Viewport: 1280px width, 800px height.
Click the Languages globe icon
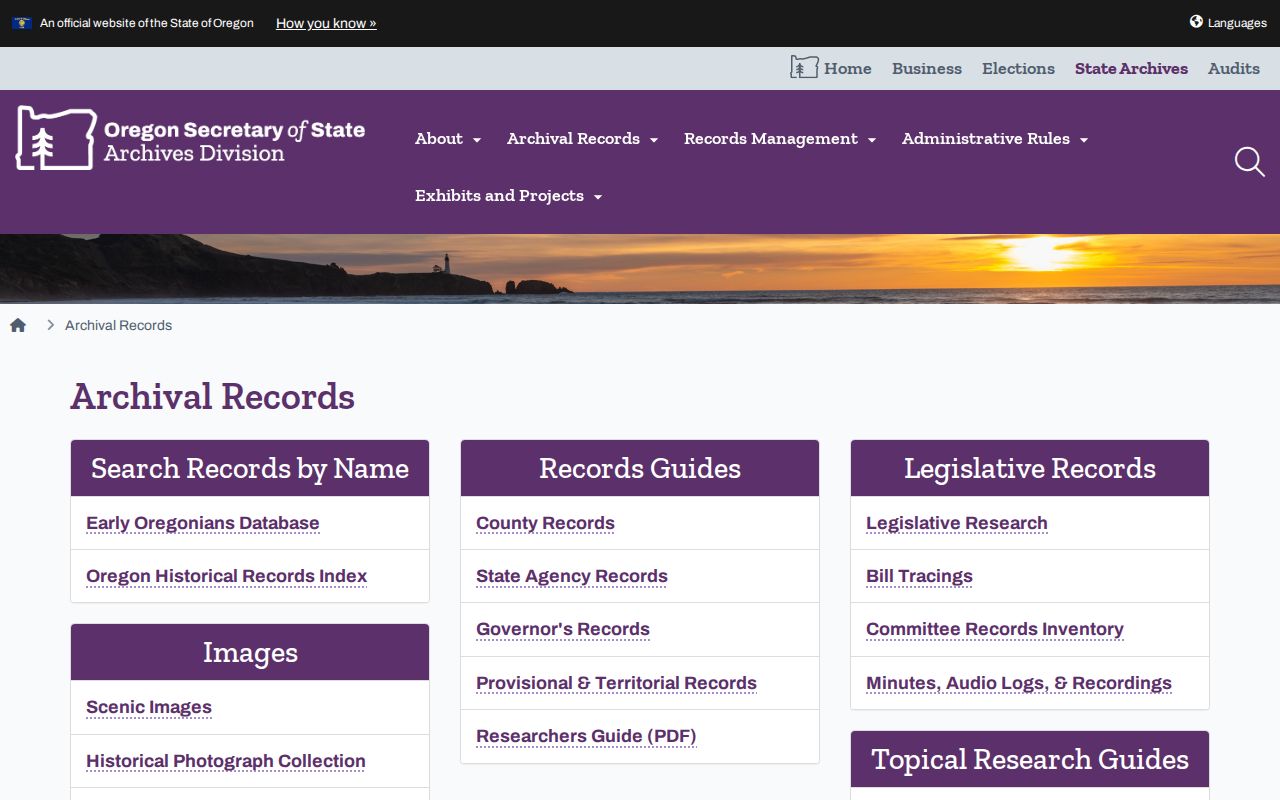(1196, 22)
